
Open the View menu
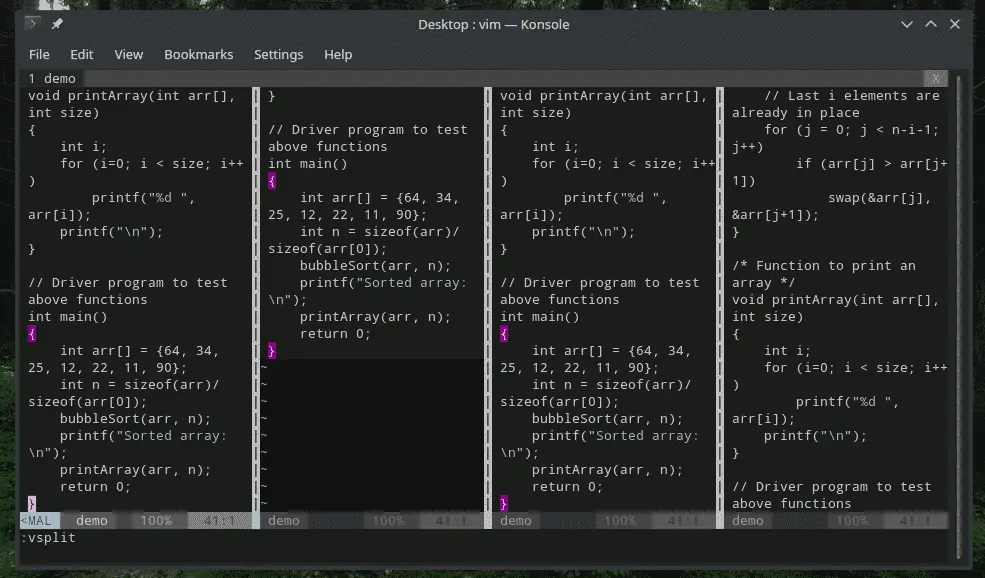point(129,55)
